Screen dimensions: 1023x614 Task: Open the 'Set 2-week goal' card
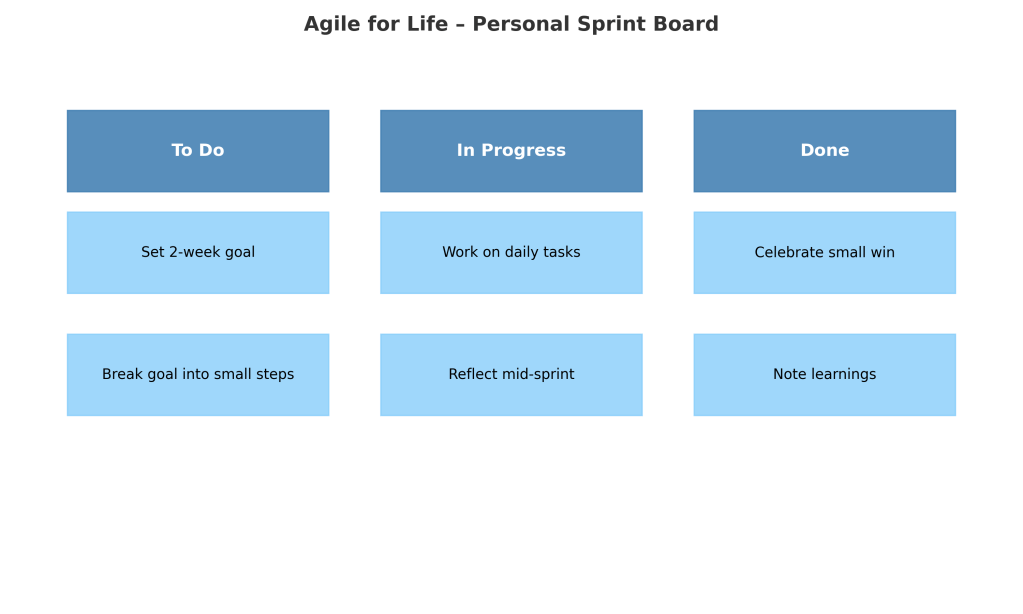tap(197, 253)
